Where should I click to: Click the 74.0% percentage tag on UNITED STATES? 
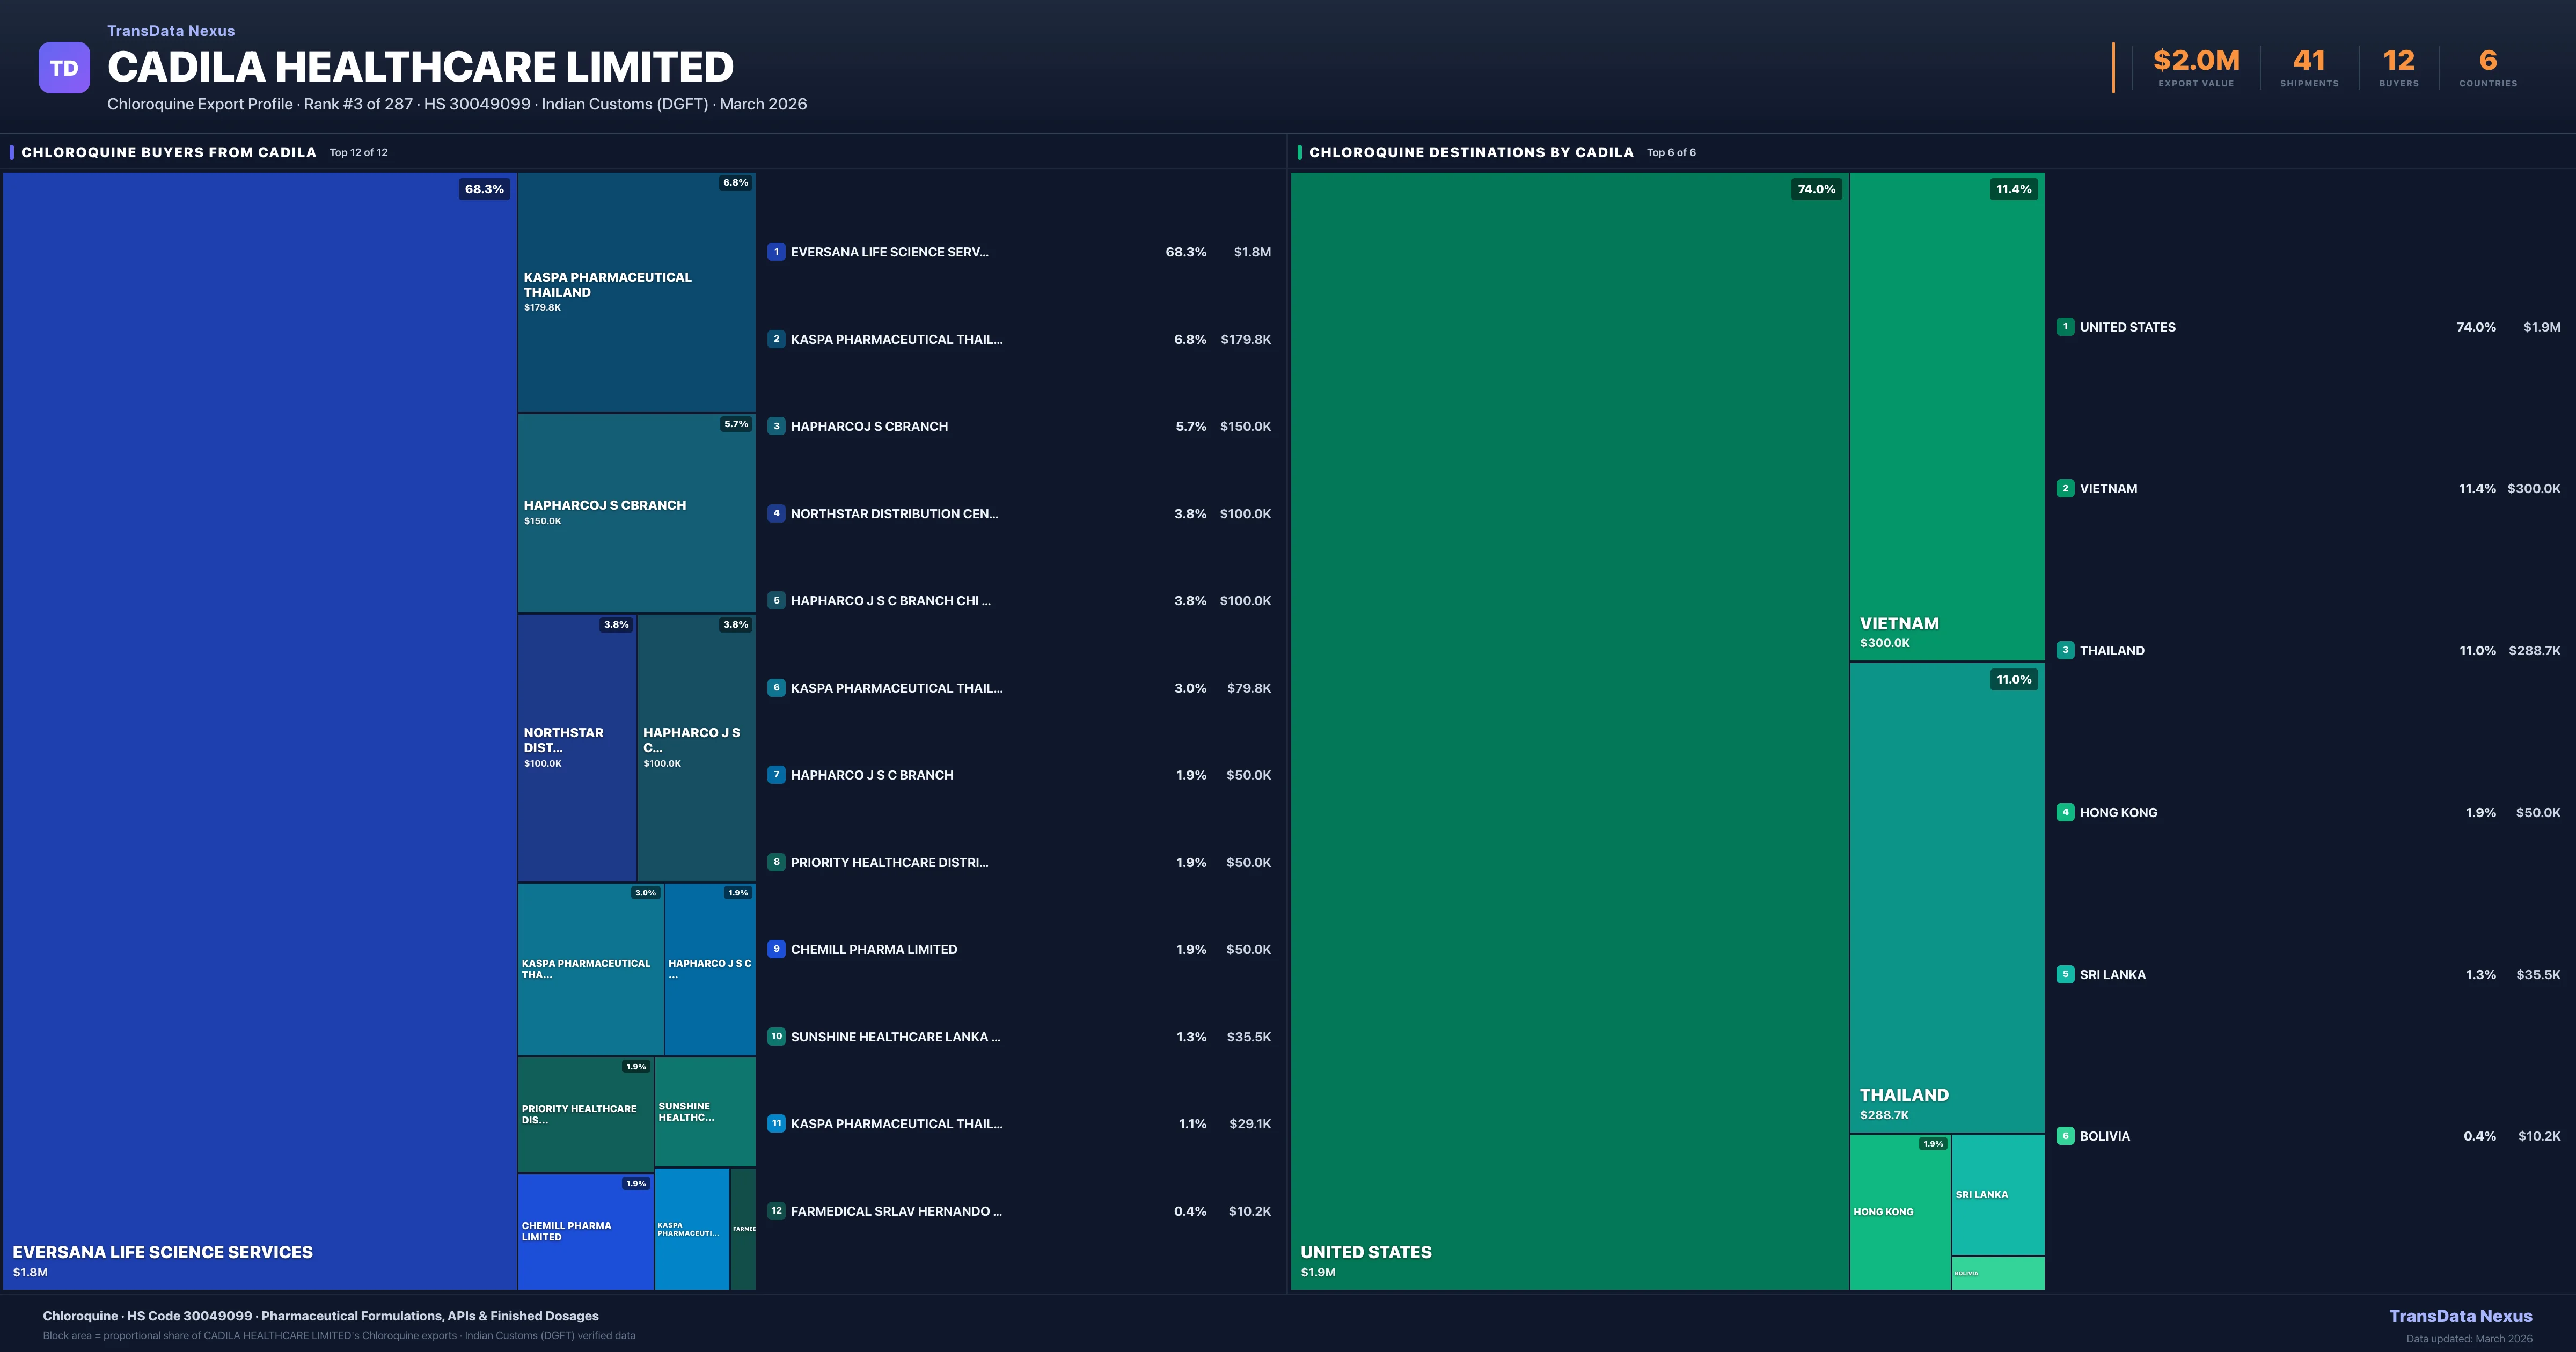point(1817,188)
